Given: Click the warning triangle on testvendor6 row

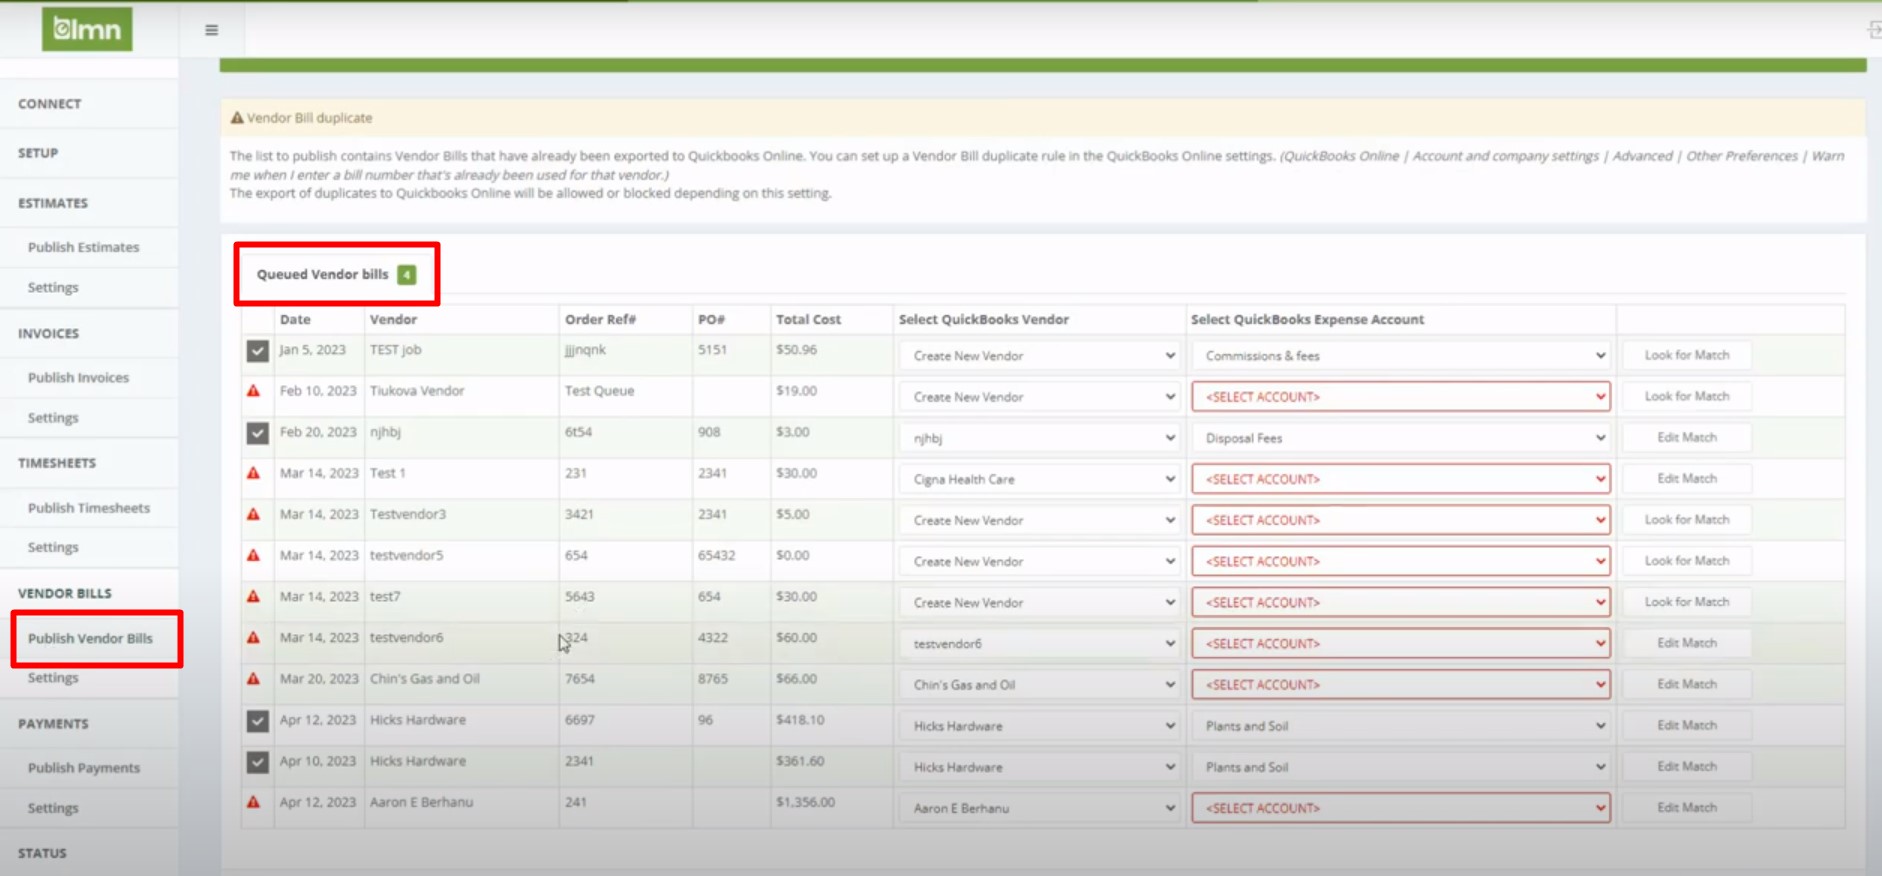Looking at the screenshot, I should (x=254, y=637).
